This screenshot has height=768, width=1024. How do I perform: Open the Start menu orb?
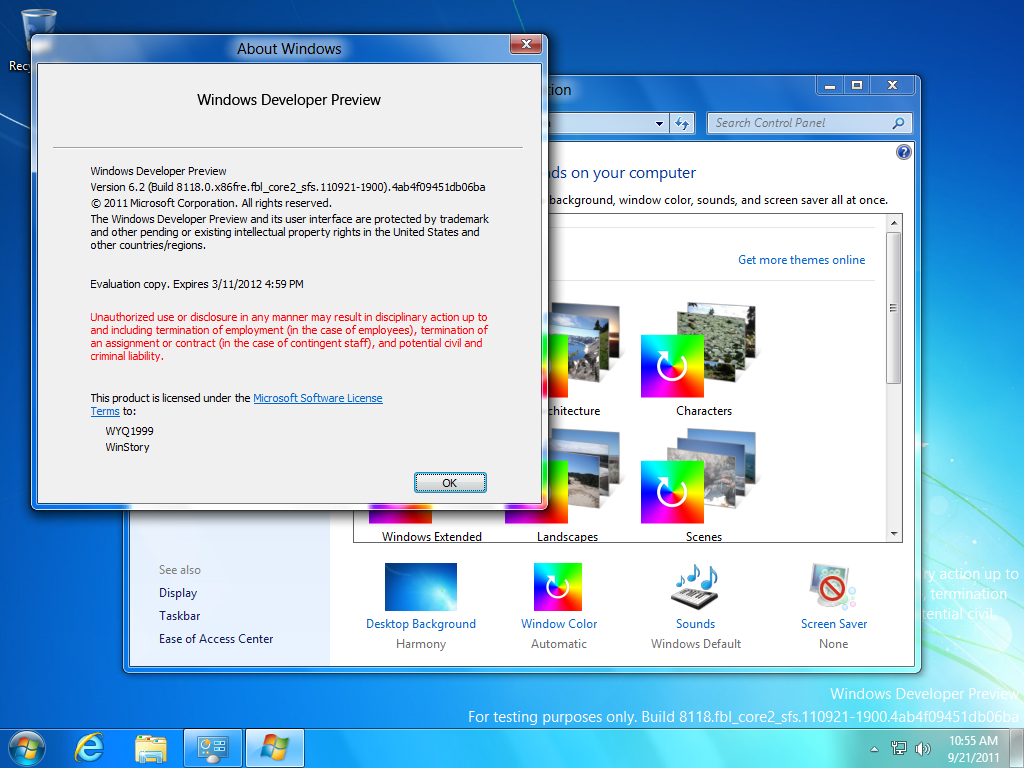pyautogui.click(x=27, y=748)
